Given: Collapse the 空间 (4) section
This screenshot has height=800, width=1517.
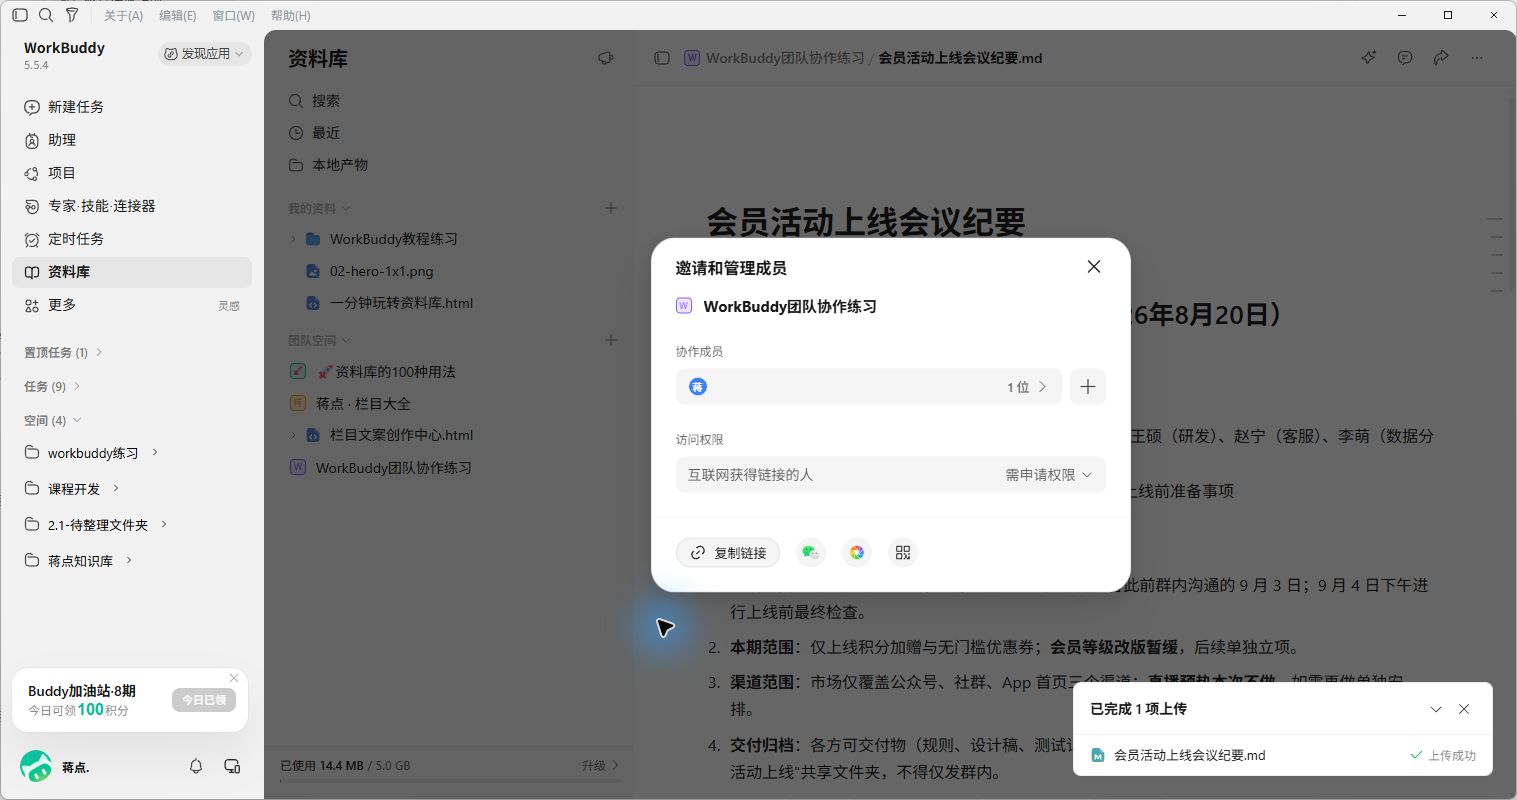Looking at the screenshot, I should tap(52, 420).
